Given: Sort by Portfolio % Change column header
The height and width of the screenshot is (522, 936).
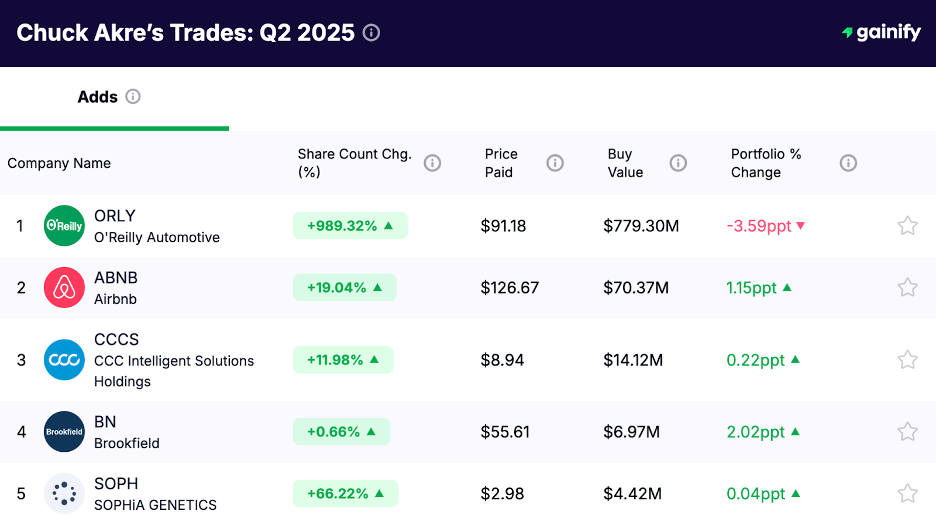Looking at the screenshot, I should 766,163.
